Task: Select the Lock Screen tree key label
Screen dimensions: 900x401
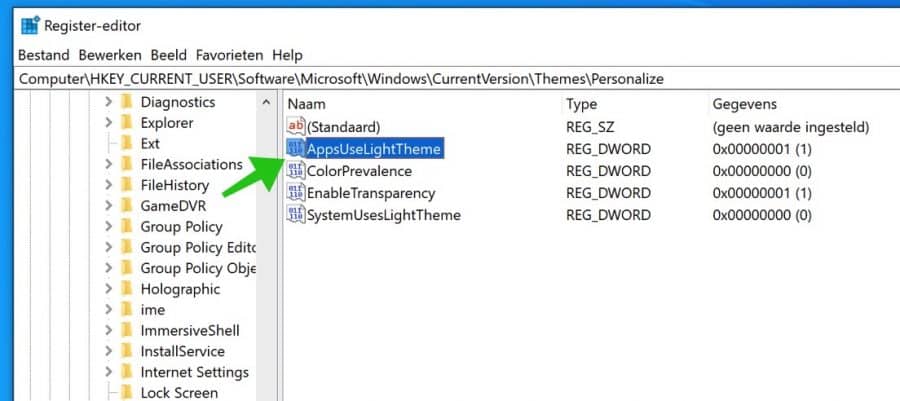Action: pyautogui.click(x=179, y=393)
